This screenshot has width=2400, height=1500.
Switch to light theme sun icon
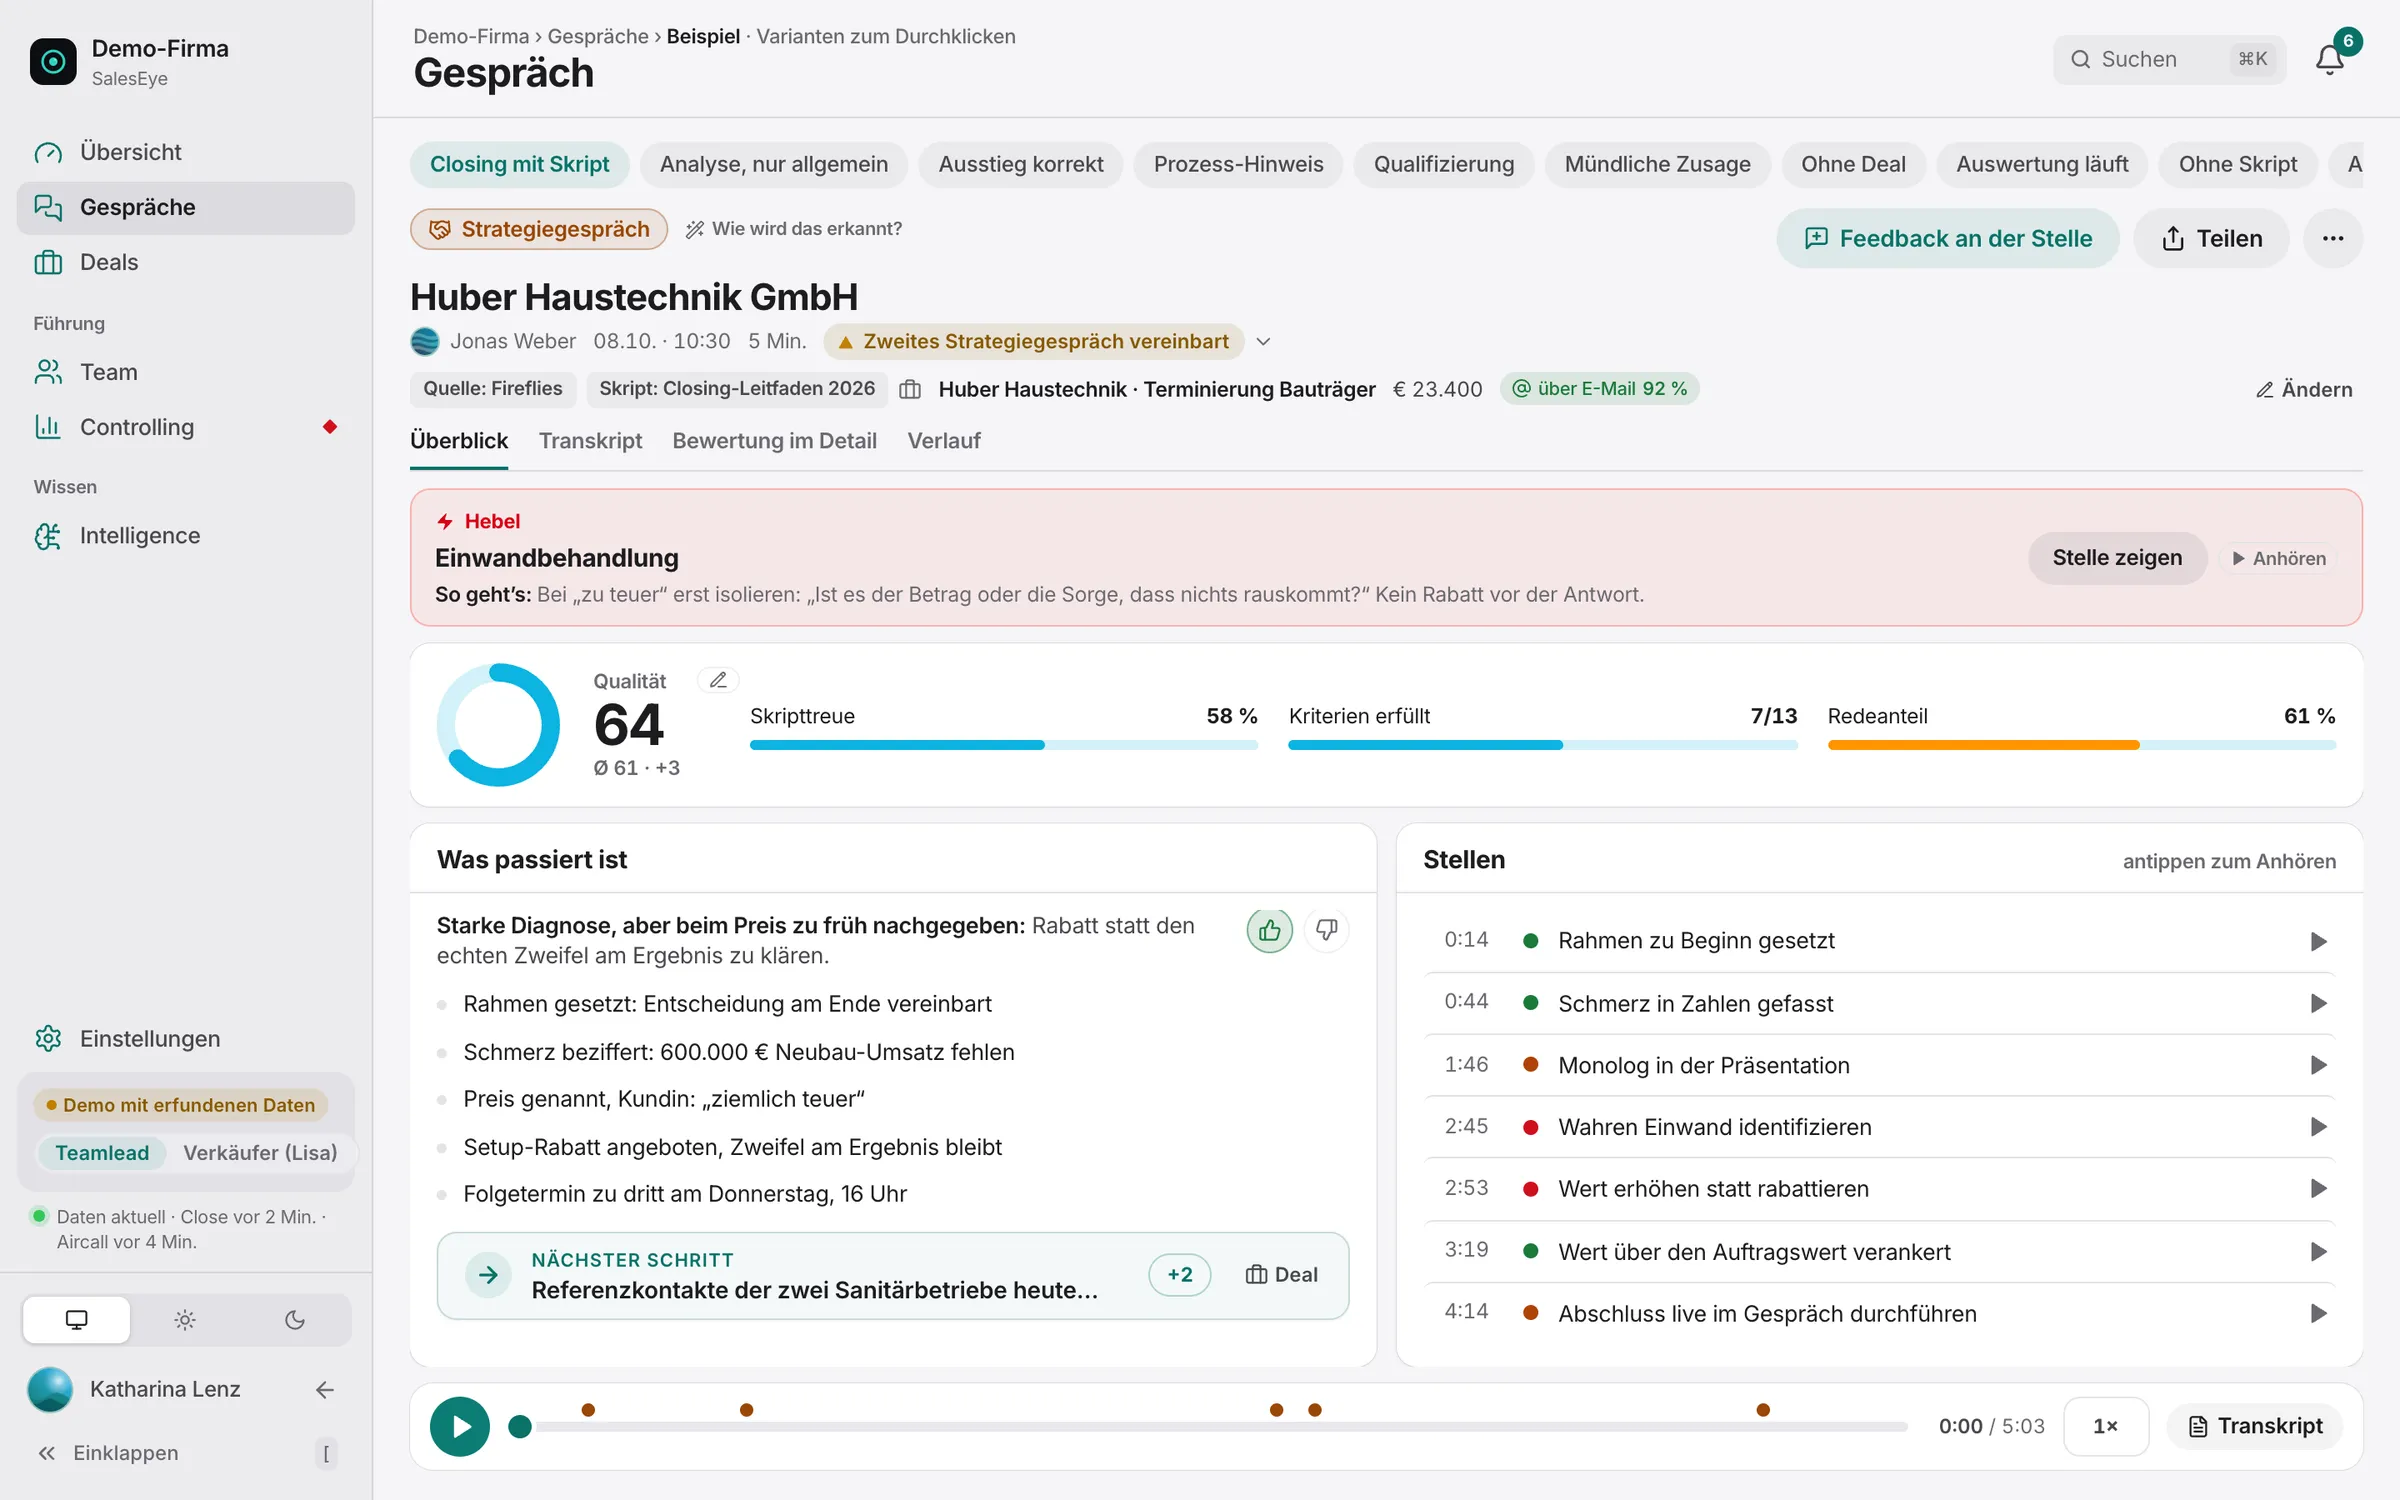[185, 1319]
